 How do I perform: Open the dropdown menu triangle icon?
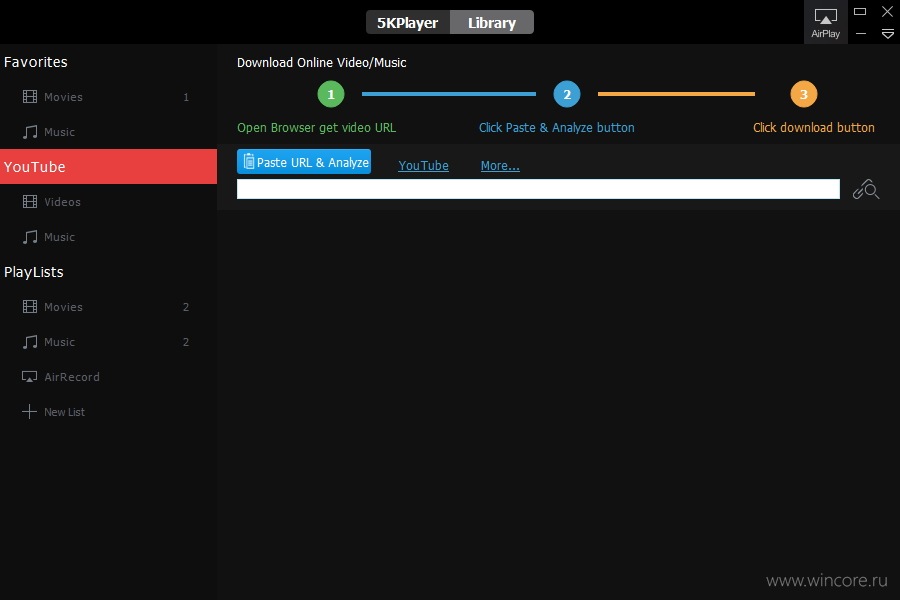(887, 34)
